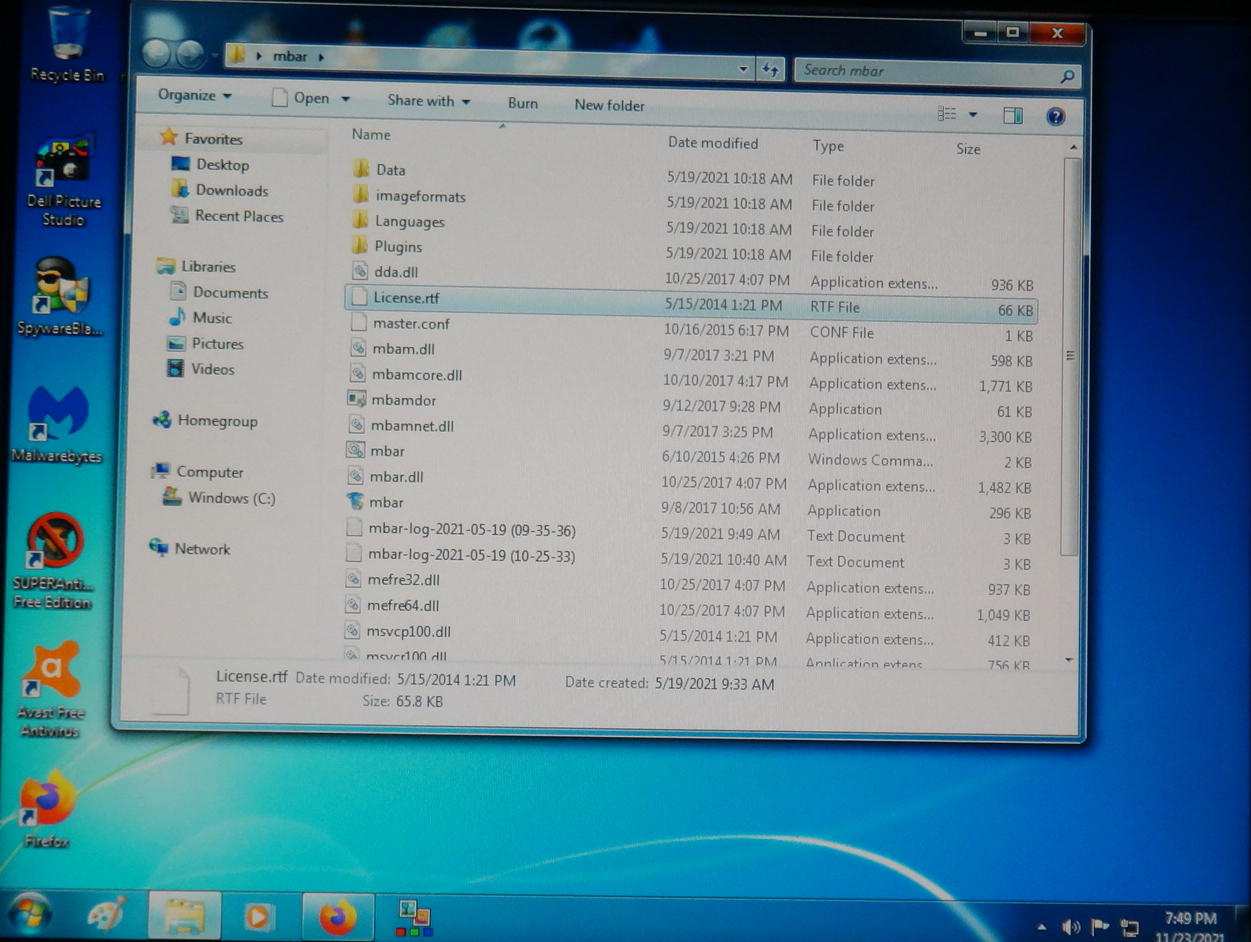Select Homegroup in navigation pane
The width and height of the screenshot is (1251, 942).
point(204,421)
